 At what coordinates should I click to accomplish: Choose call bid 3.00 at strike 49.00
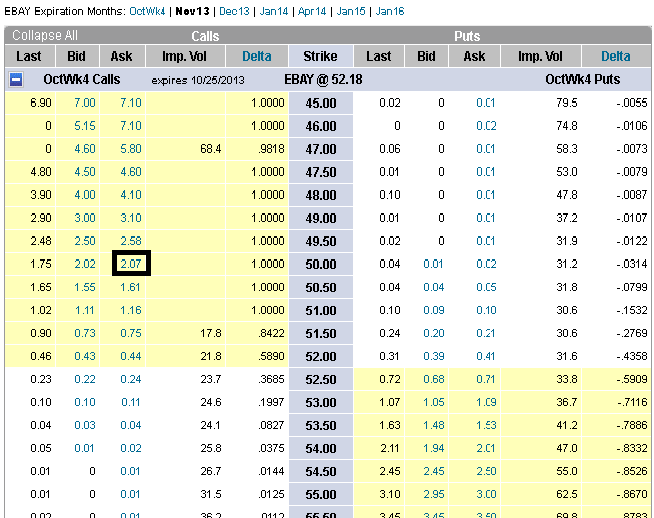(85, 218)
